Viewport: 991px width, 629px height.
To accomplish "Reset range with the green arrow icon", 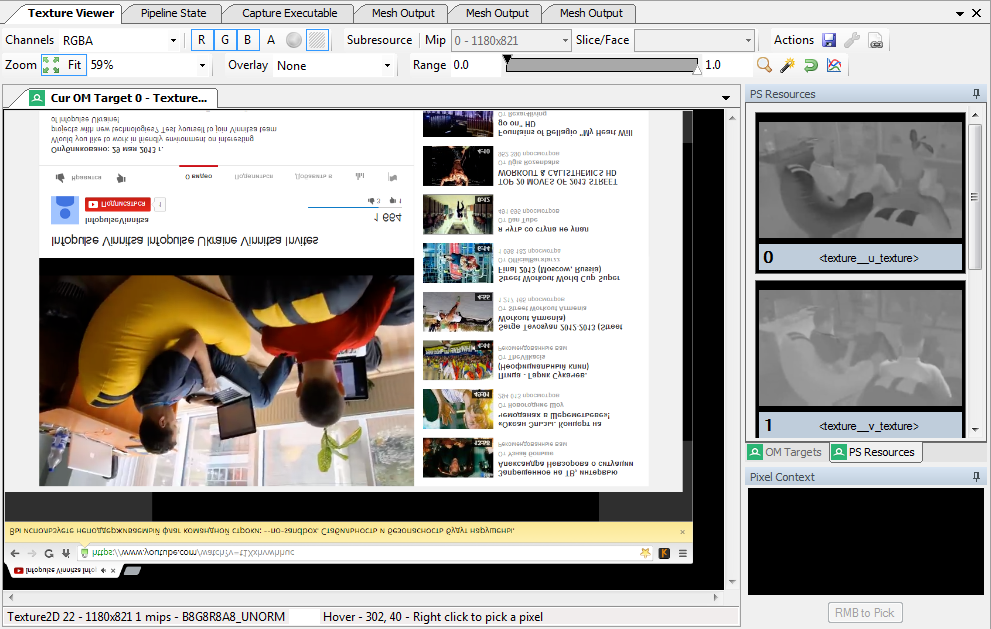I will click(x=811, y=65).
